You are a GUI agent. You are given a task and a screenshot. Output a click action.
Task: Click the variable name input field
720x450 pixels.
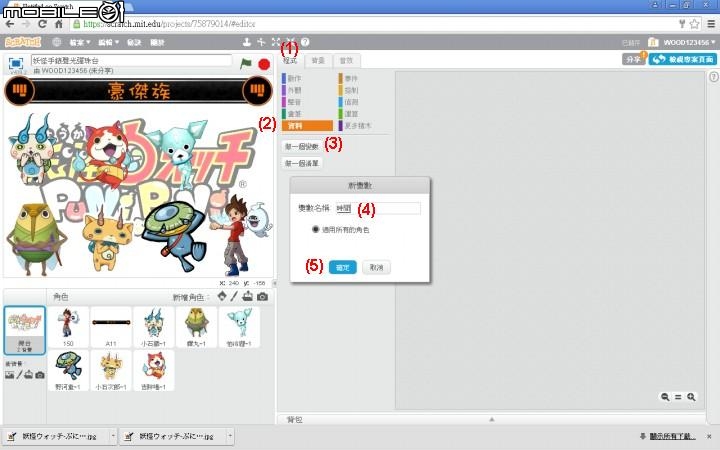coord(378,208)
